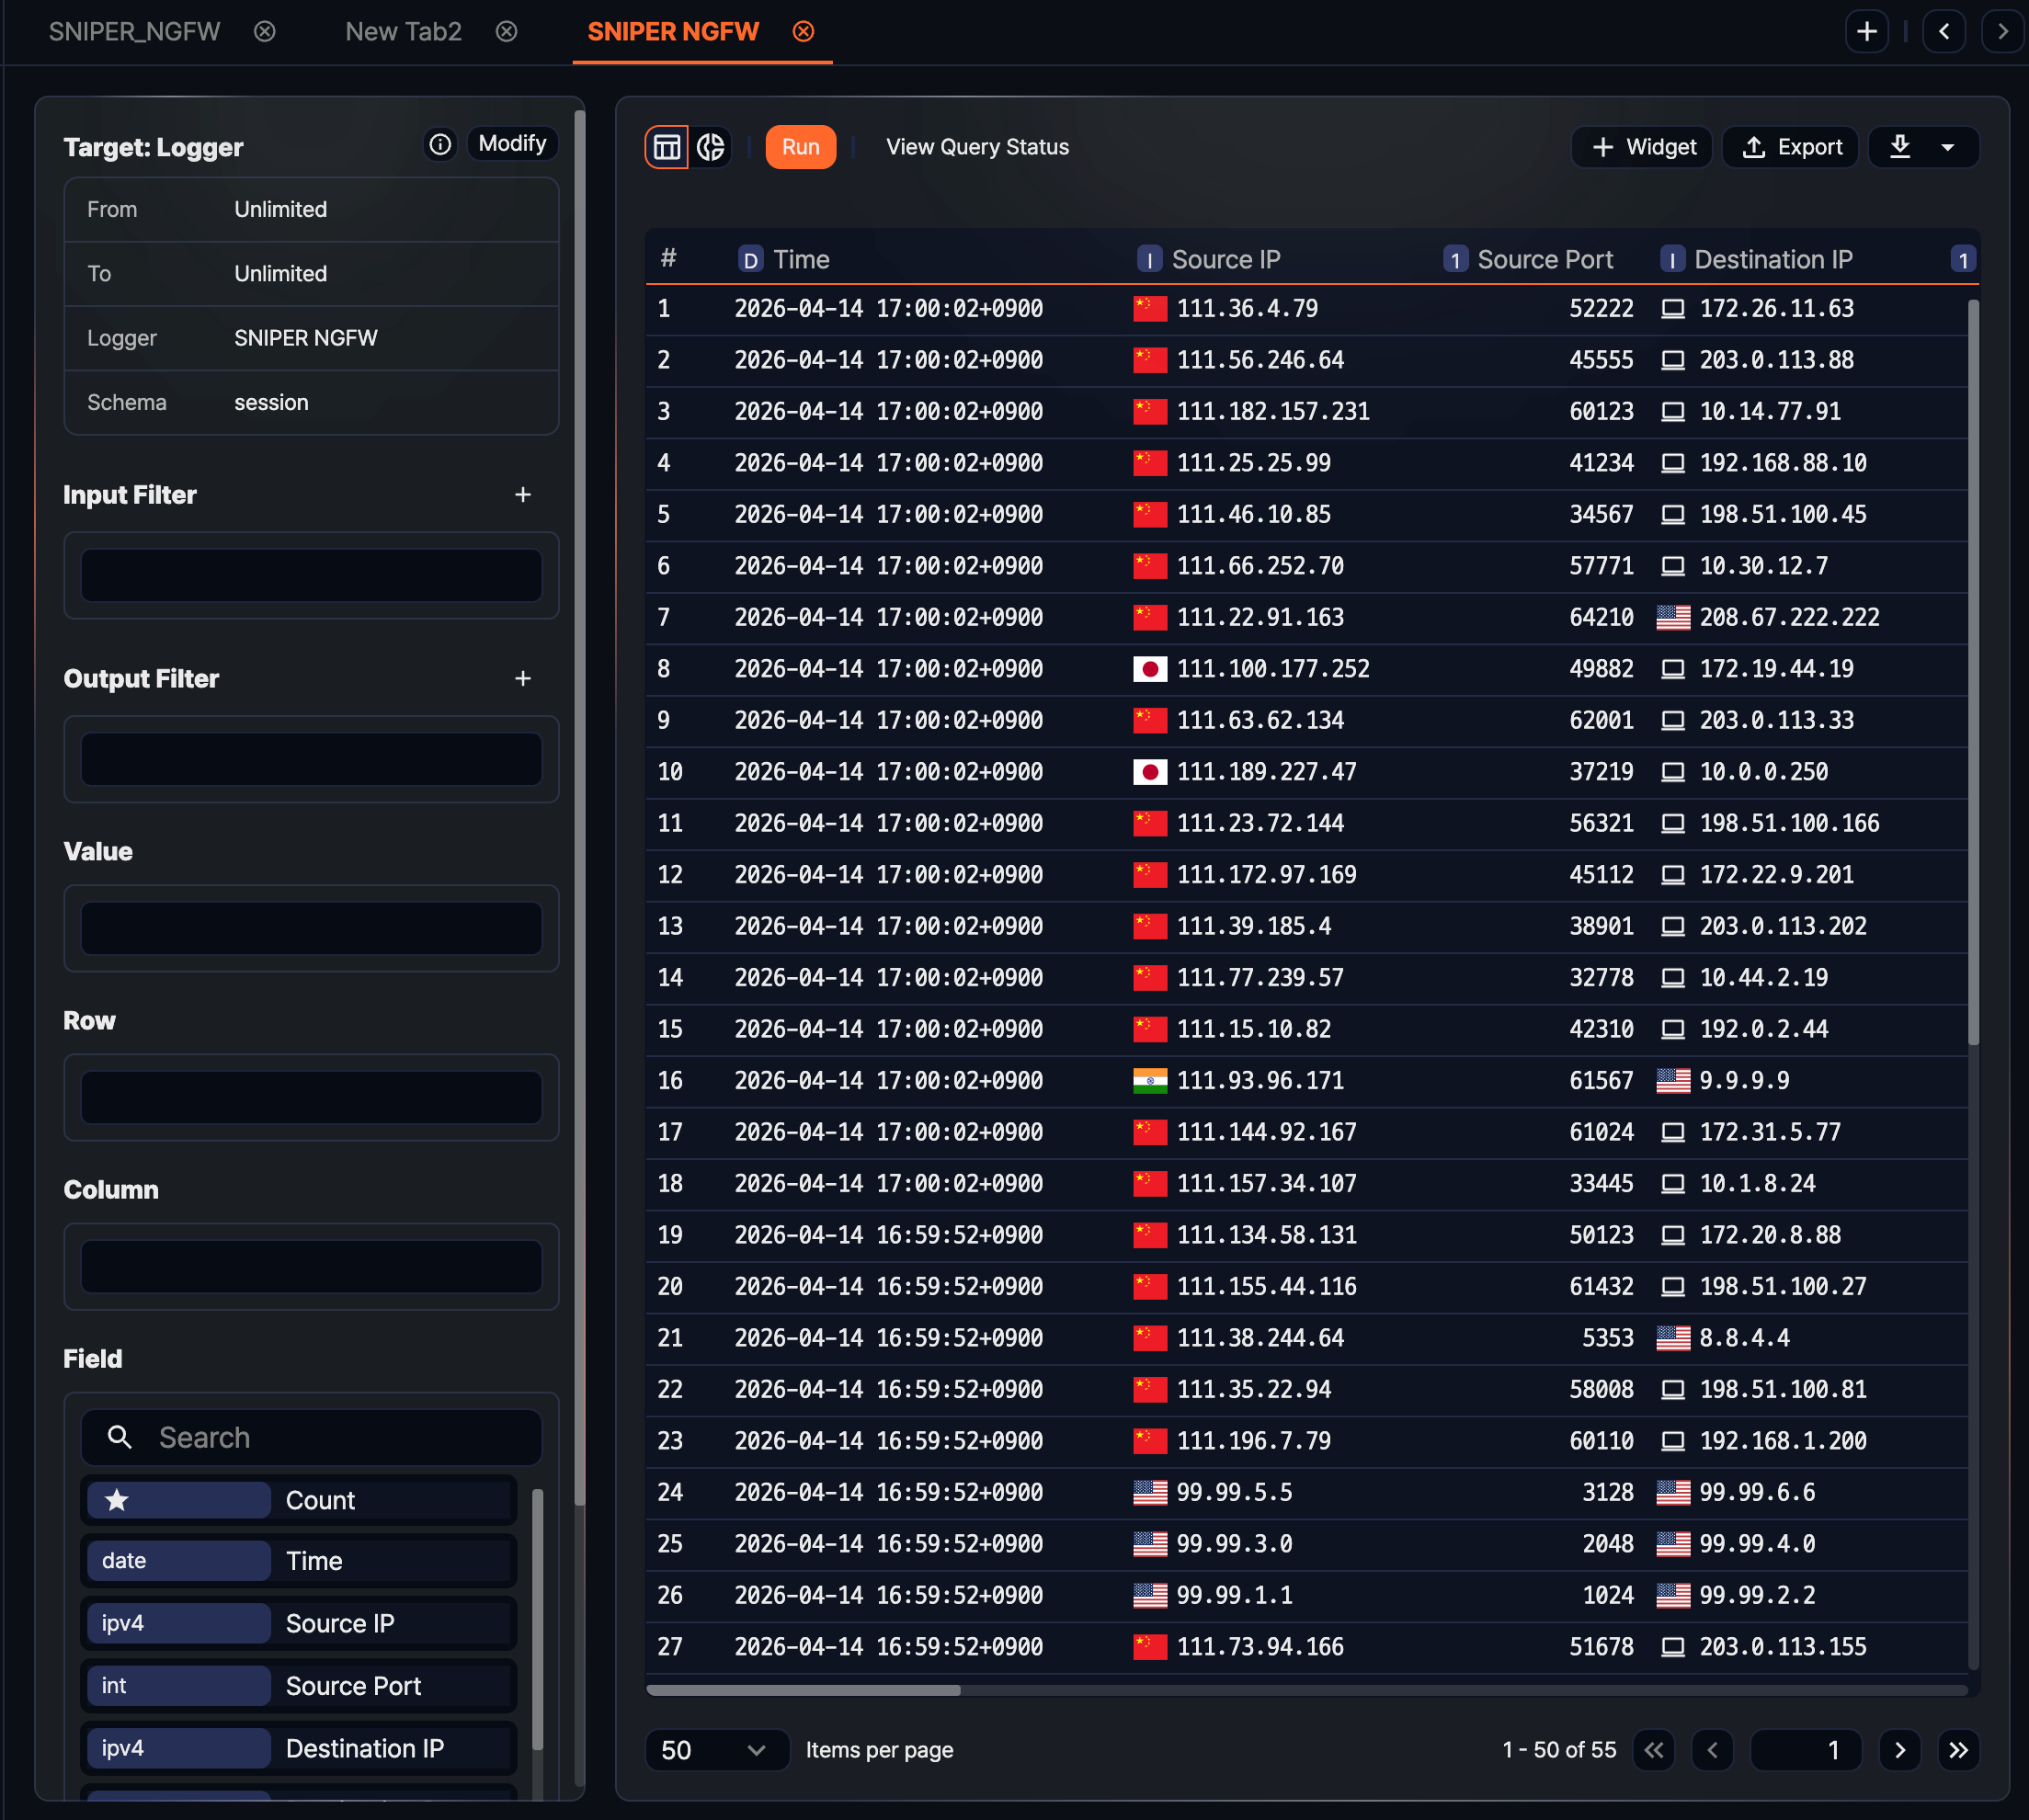
Task: Go to last page of results
Action: [1958, 1750]
